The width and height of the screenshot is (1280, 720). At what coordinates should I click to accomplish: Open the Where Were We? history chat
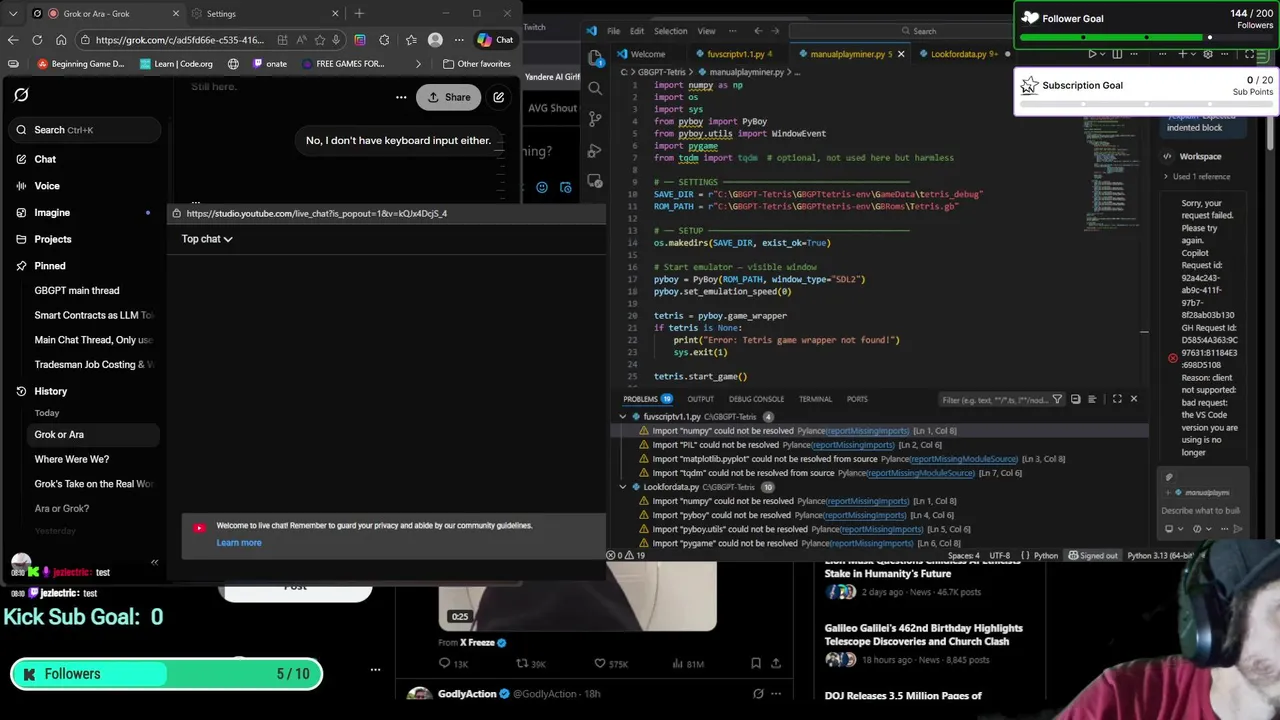pos(72,459)
